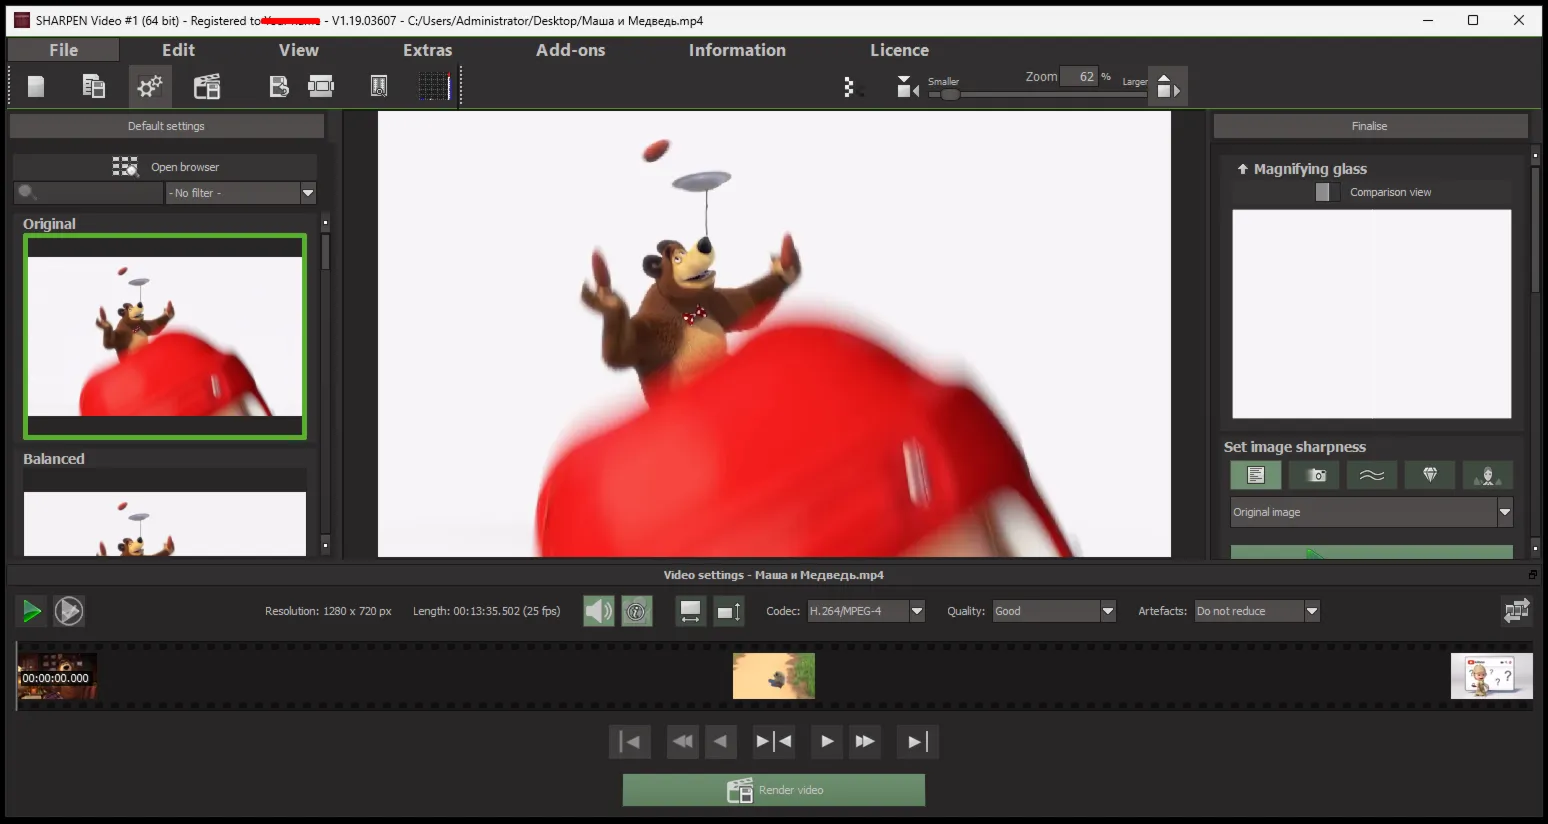Image resolution: width=1548 pixels, height=824 pixels.
Task: Click the preset search field
Action: tap(88, 193)
